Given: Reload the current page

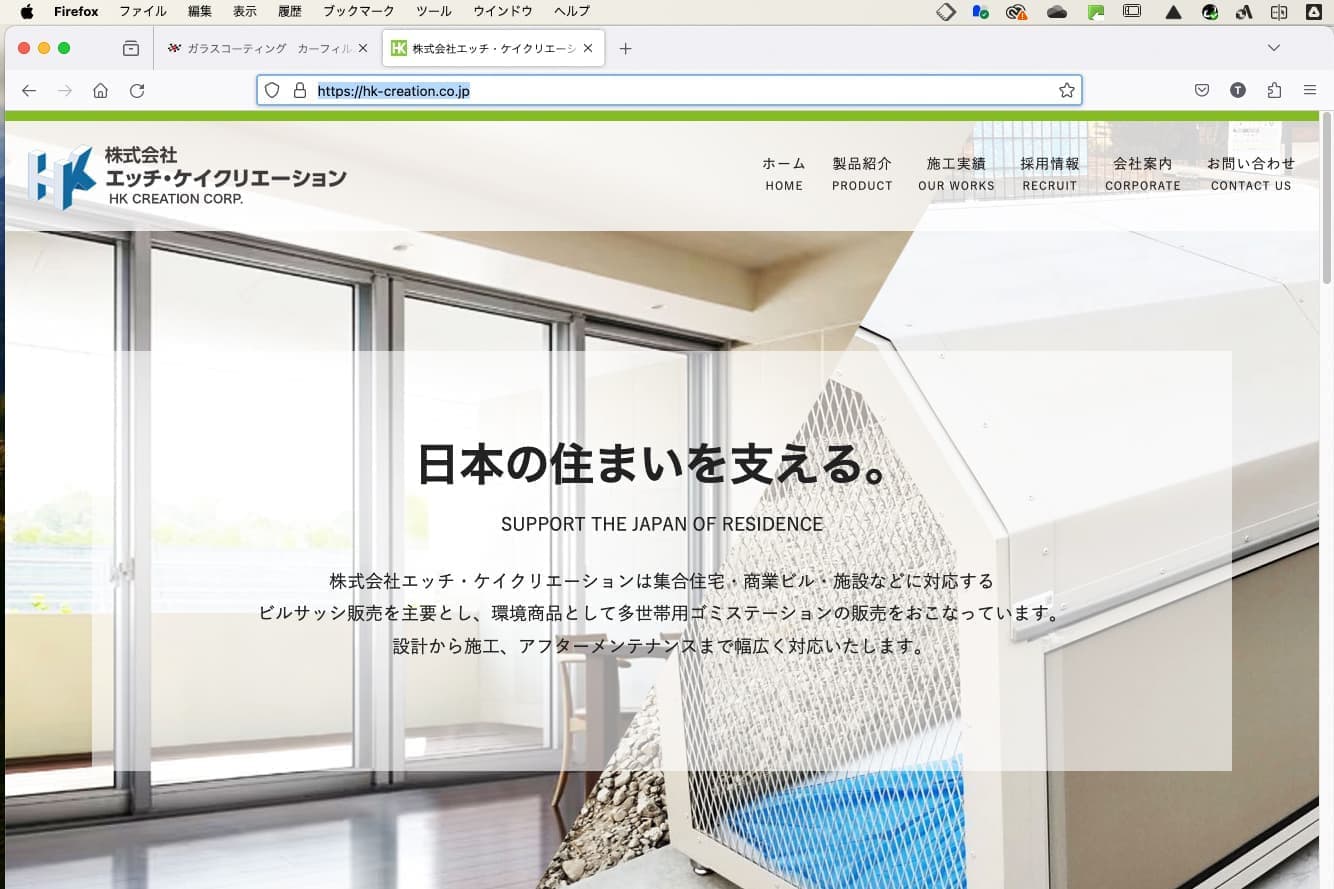Looking at the screenshot, I should [137, 91].
